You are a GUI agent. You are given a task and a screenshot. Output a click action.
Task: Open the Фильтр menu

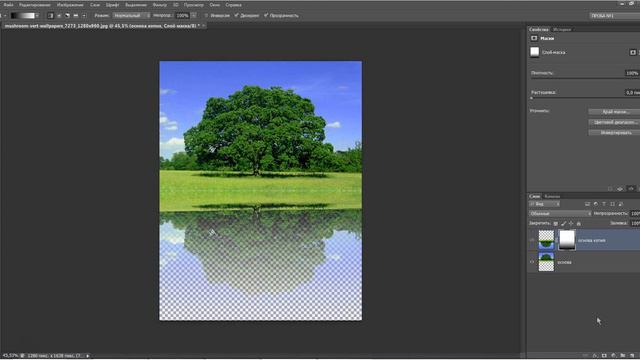(159, 5)
